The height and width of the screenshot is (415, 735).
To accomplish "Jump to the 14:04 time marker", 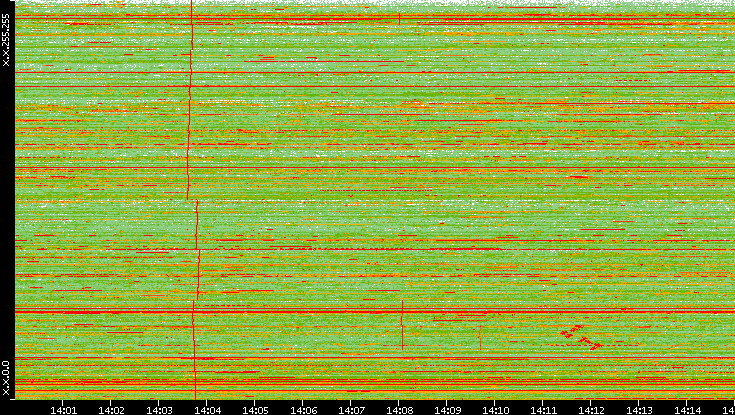I will pyautogui.click(x=207, y=408).
